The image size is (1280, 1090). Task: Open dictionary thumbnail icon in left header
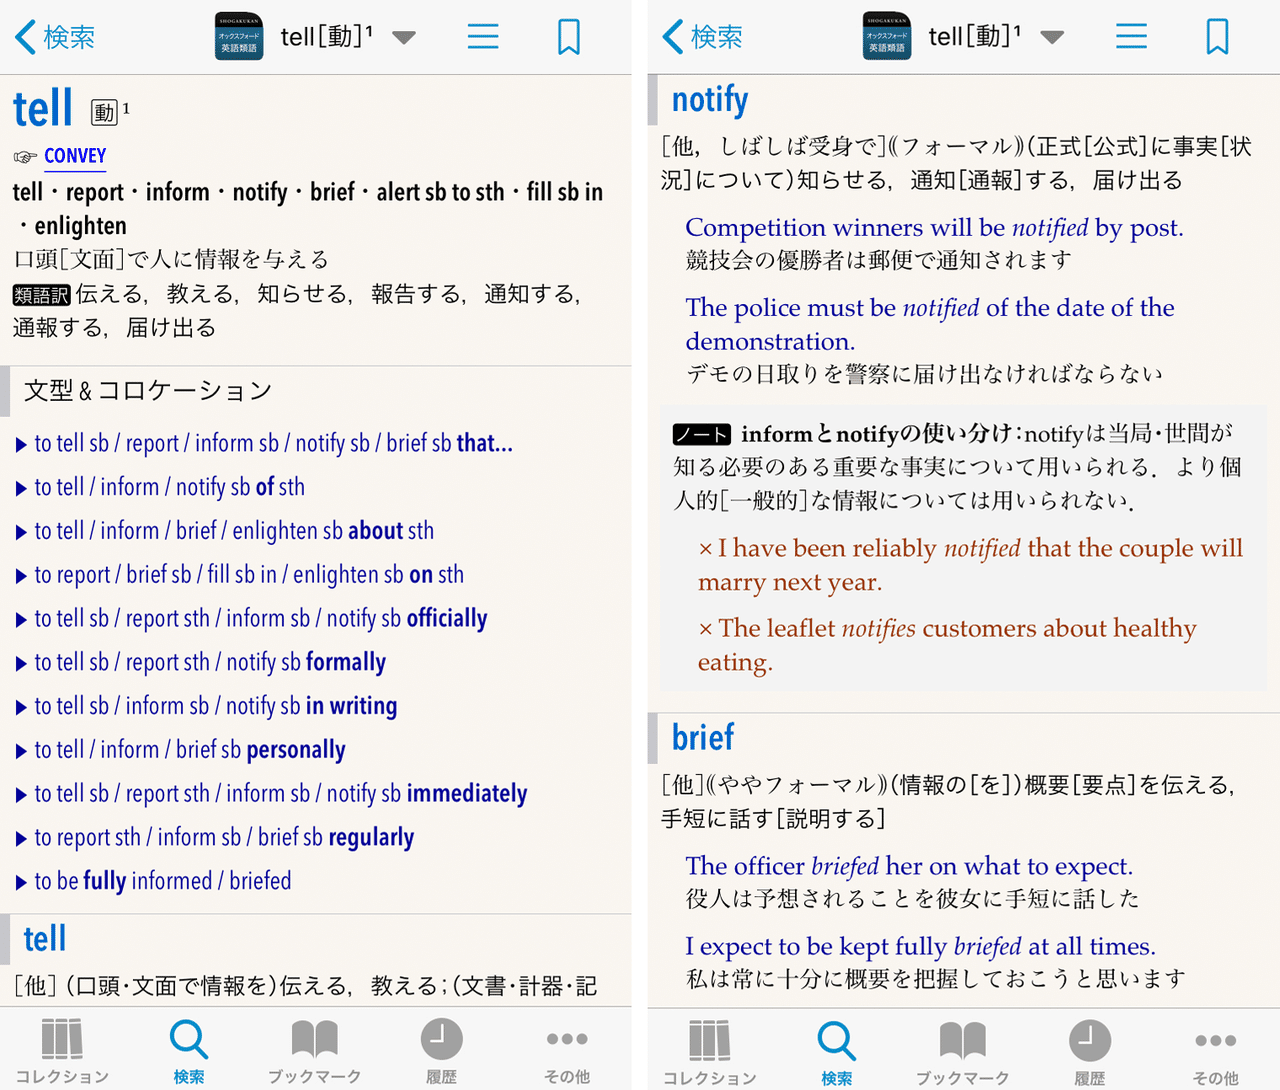coord(239,37)
